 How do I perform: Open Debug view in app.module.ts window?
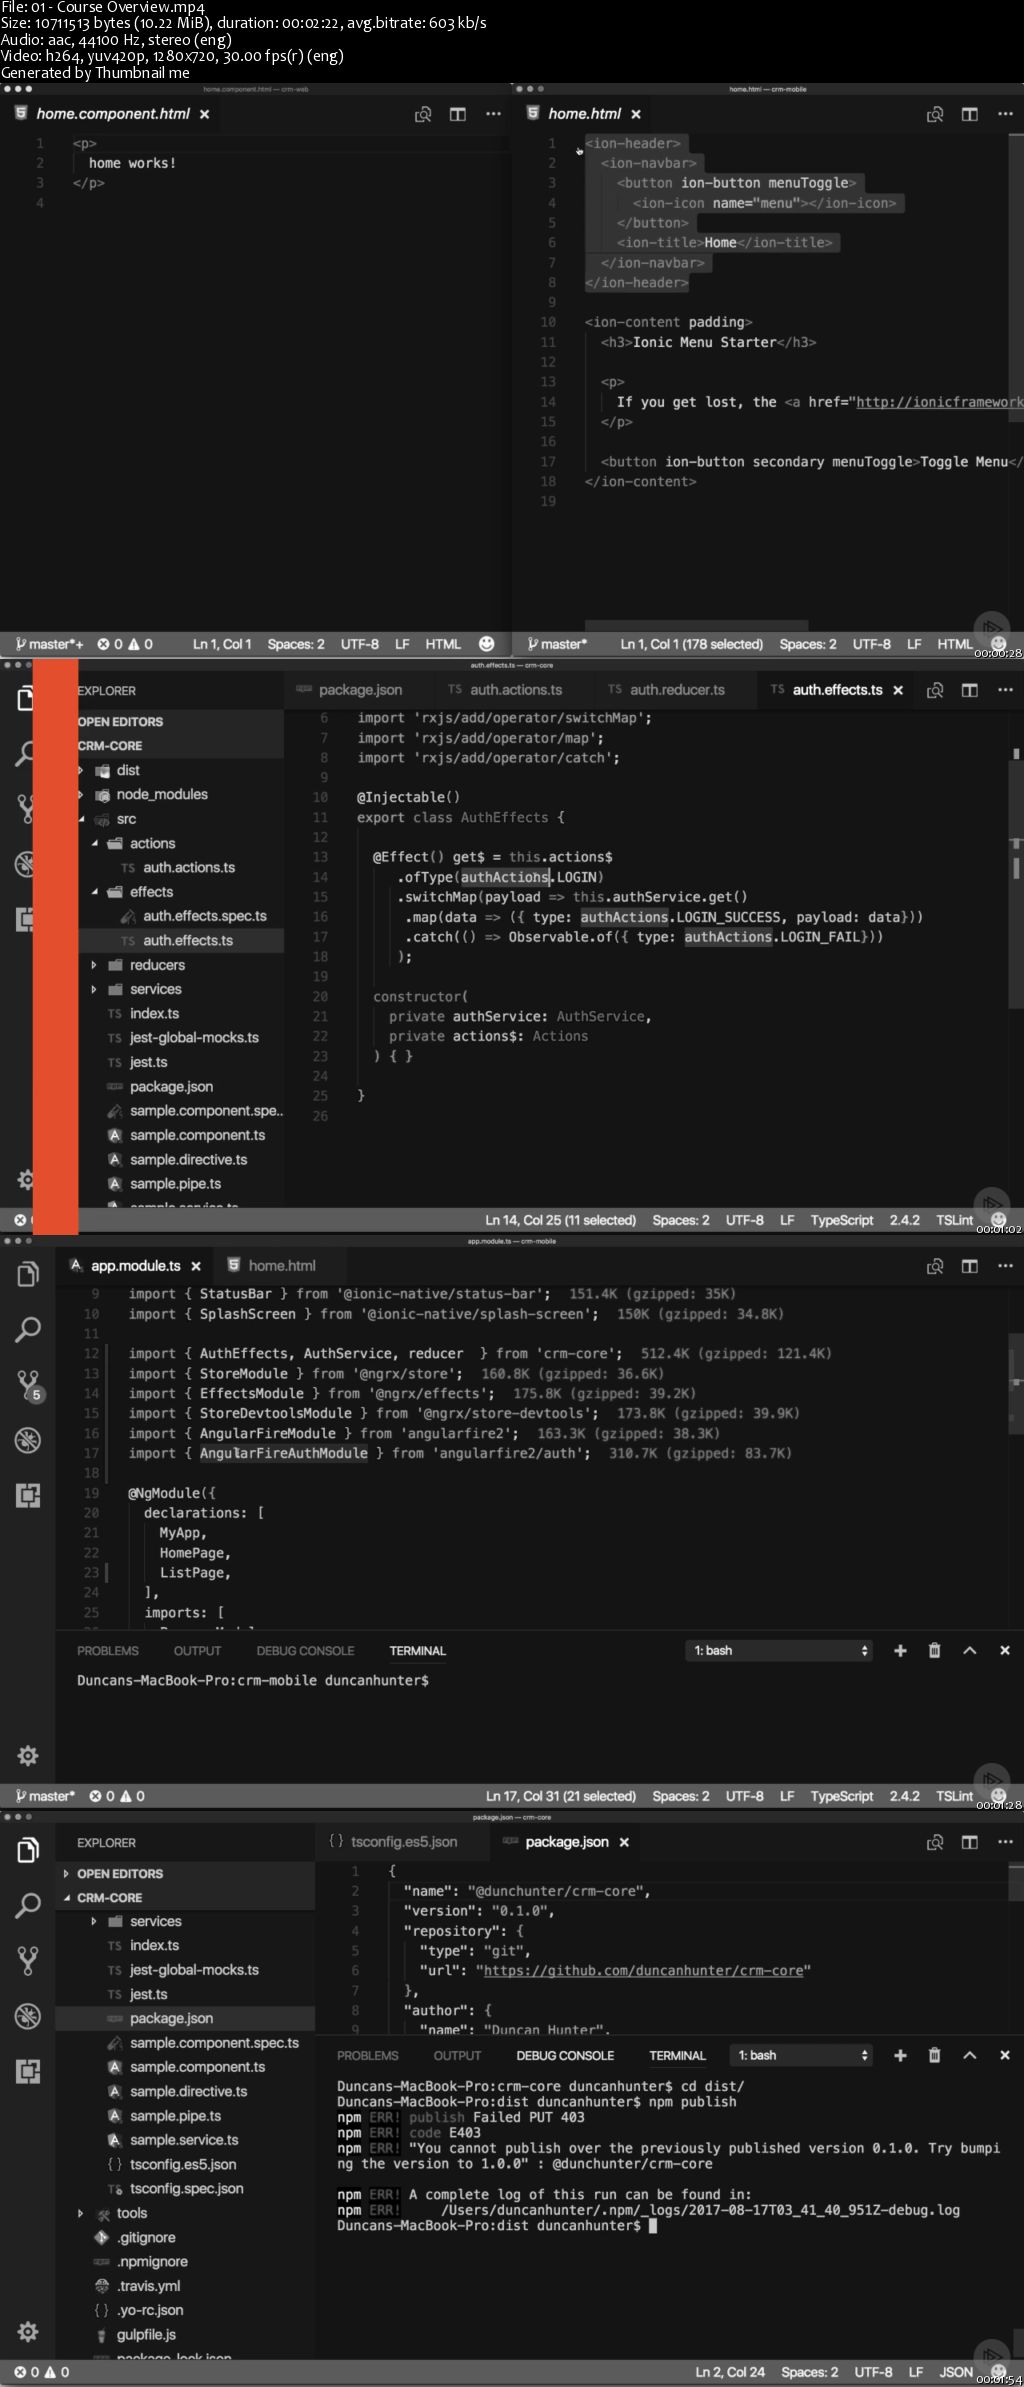(28, 1440)
